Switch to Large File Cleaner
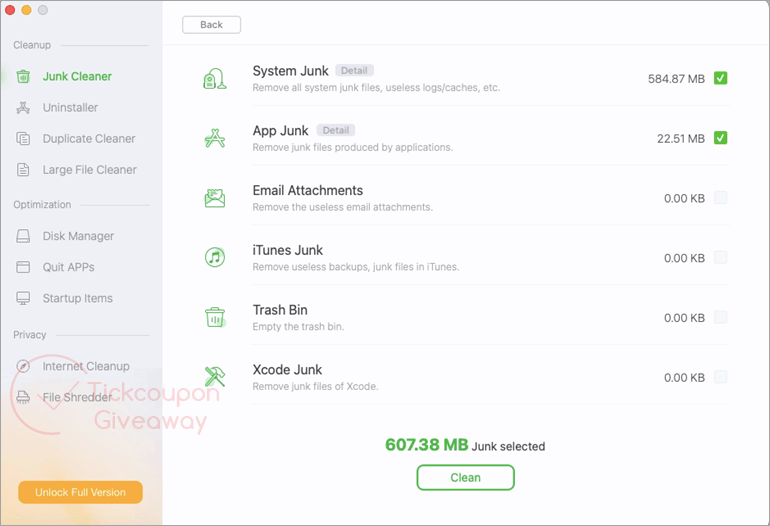The height and width of the screenshot is (526, 770). pos(89,169)
